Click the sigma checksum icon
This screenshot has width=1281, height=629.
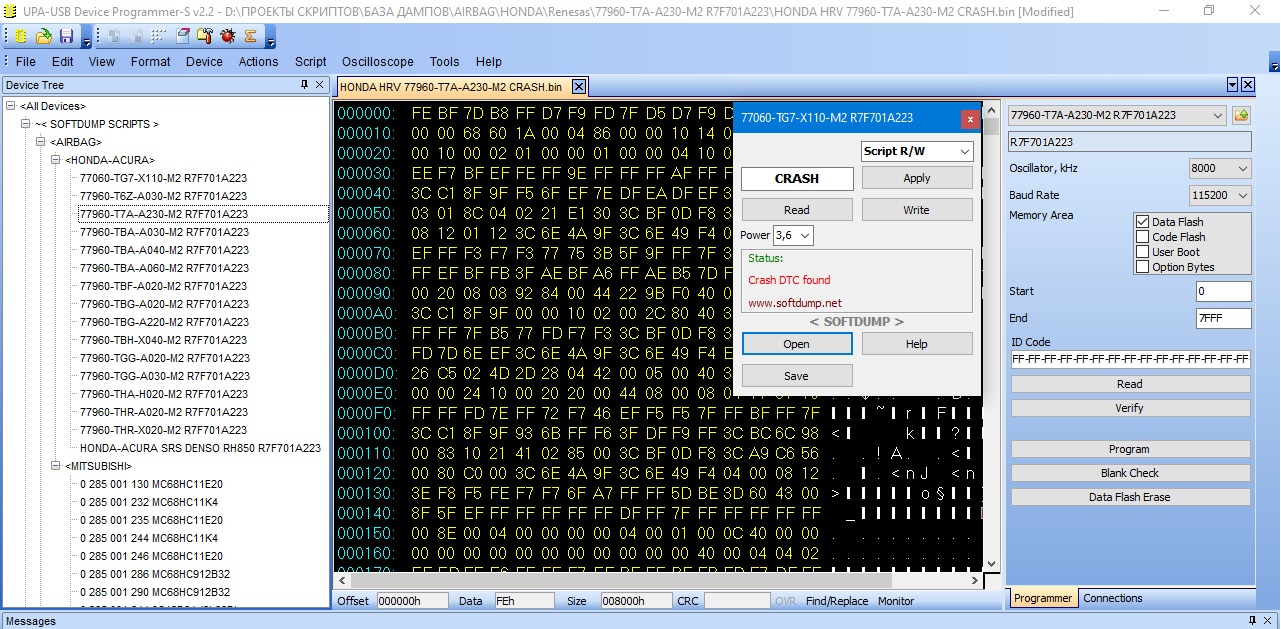point(249,36)
